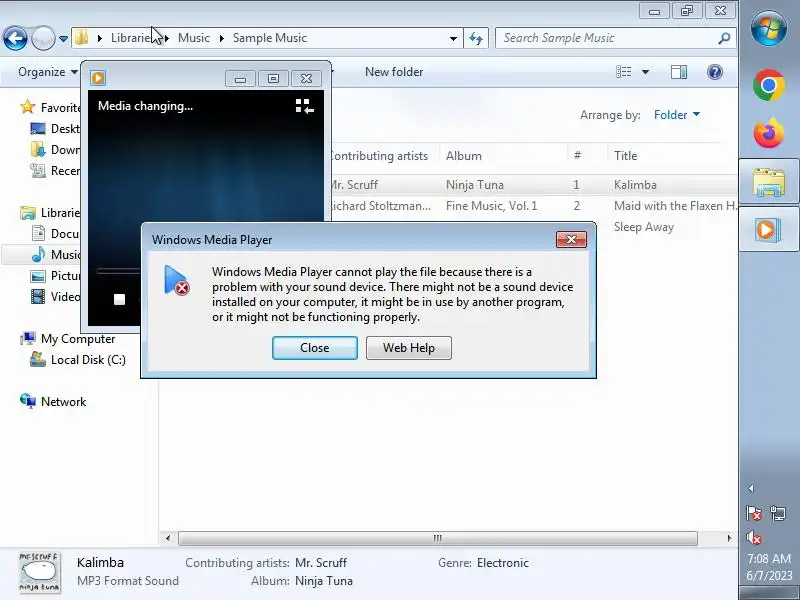
Task: Click the scroll right arrow
Action: pyautogui.click(x=729, y=538)
